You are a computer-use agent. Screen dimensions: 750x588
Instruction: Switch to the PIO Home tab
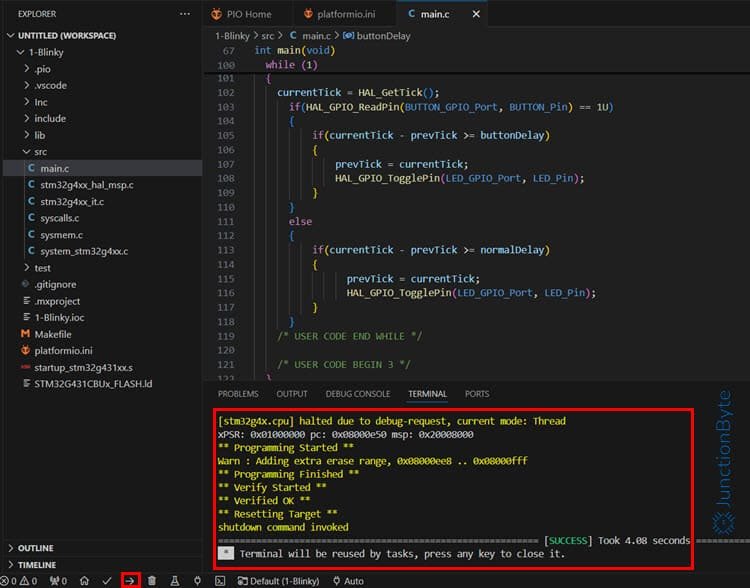click(242, 14)
